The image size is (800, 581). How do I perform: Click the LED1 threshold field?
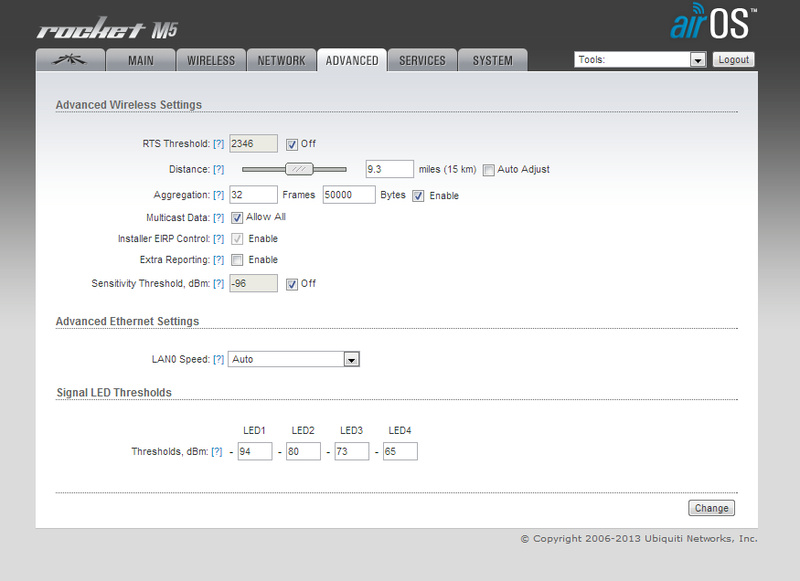pos(255,451)
